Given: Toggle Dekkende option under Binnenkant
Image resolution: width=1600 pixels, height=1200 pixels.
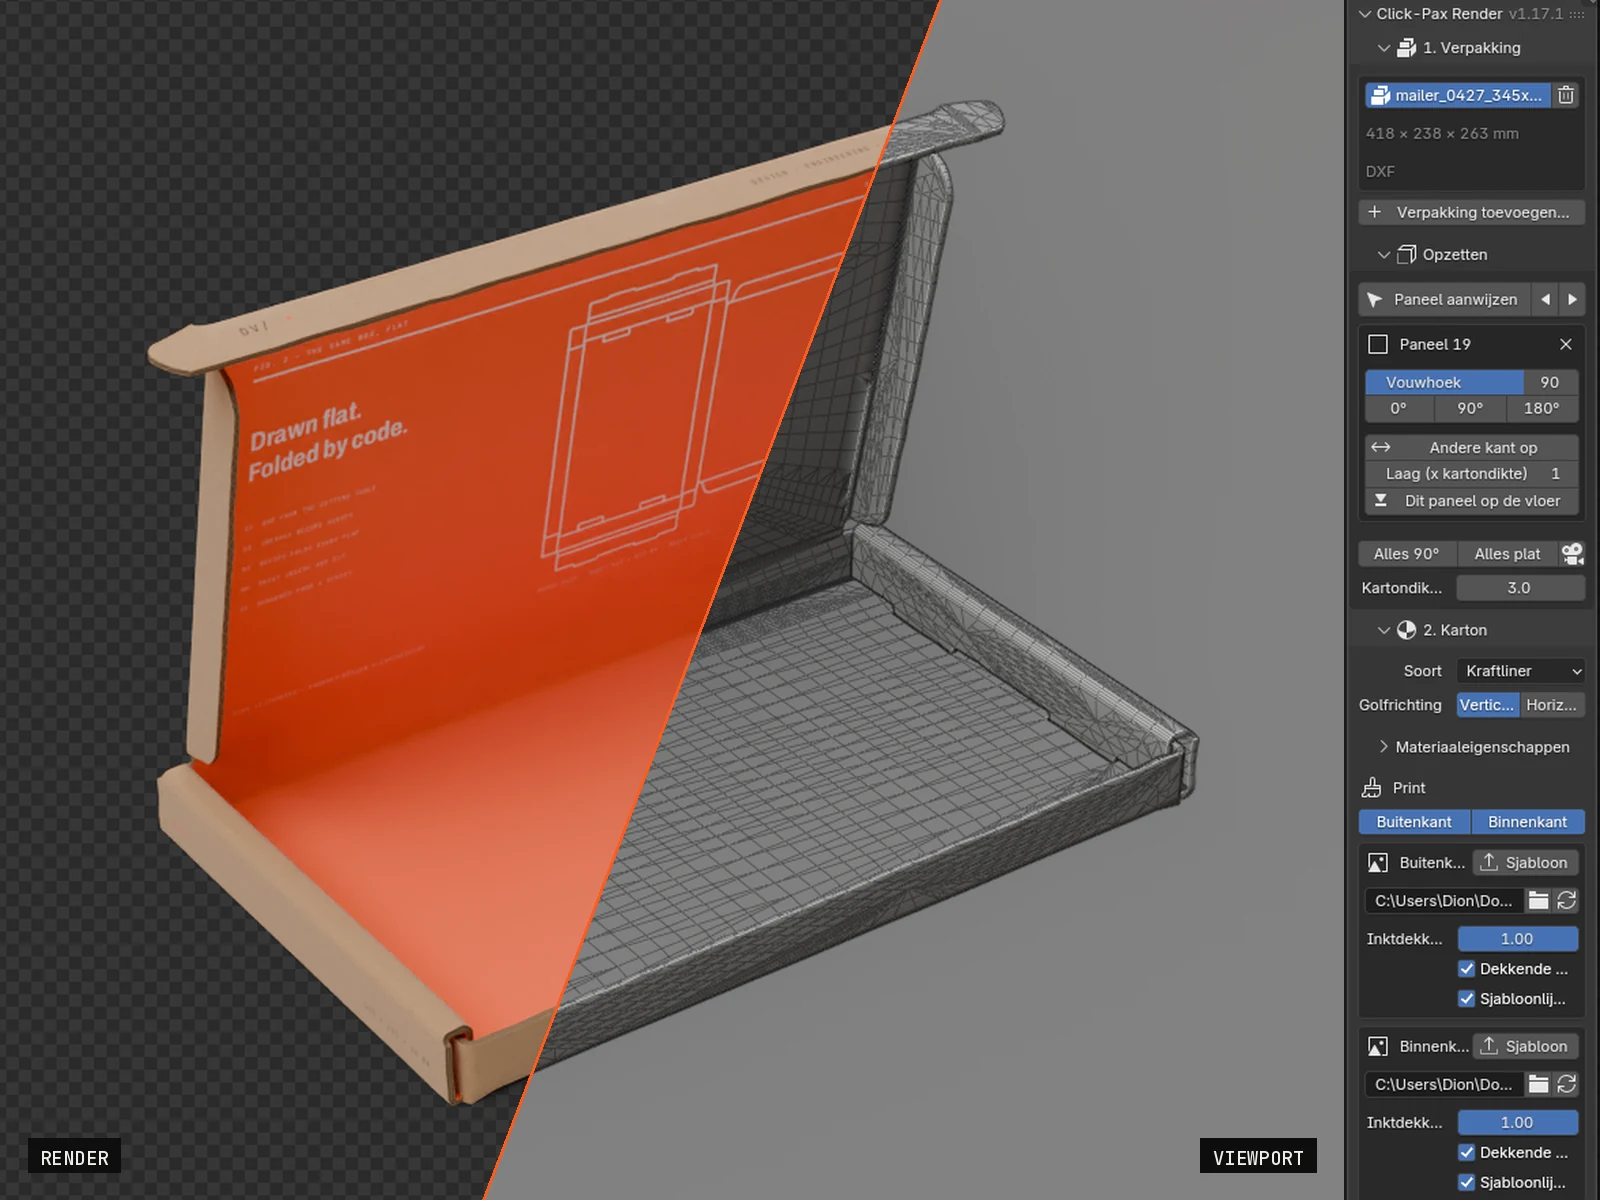Looking at the screenshot, I should (1466, 1153).
